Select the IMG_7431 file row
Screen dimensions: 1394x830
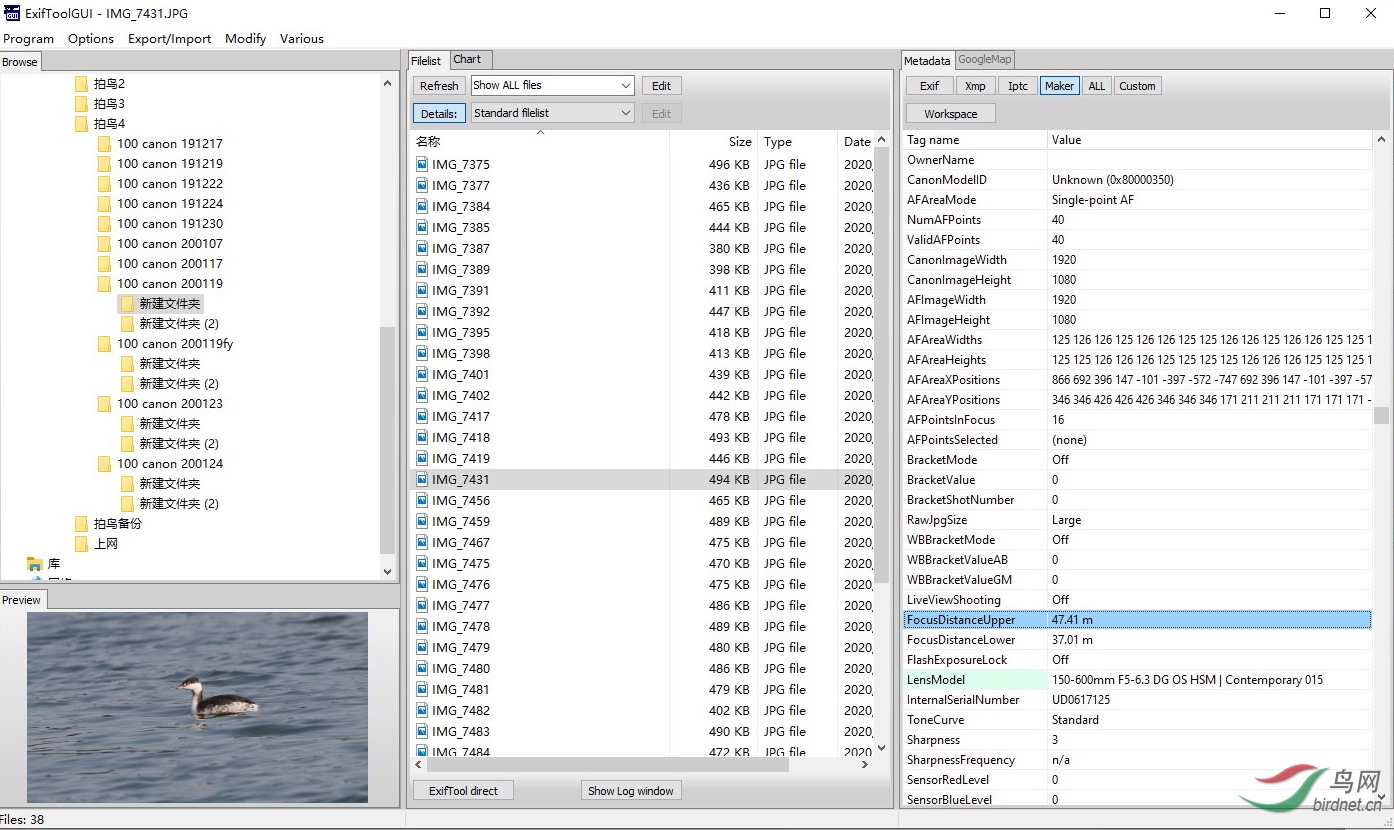pos(642,479)
